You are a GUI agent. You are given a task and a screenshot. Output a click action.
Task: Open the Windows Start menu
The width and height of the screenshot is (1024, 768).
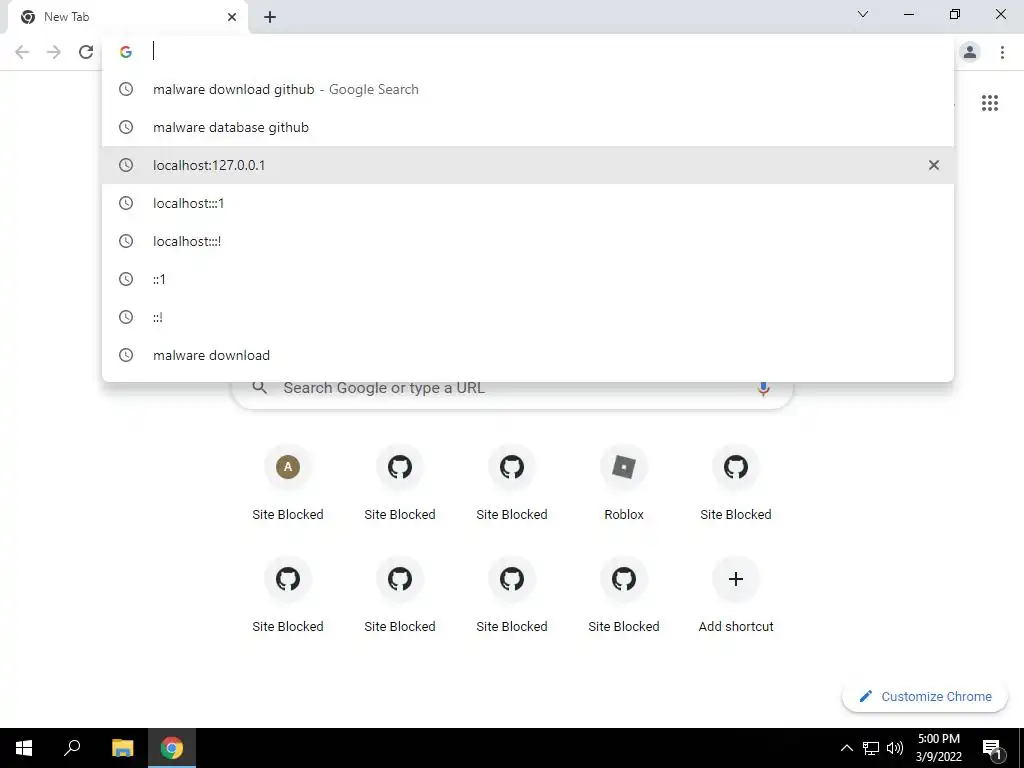pos(24,748)
